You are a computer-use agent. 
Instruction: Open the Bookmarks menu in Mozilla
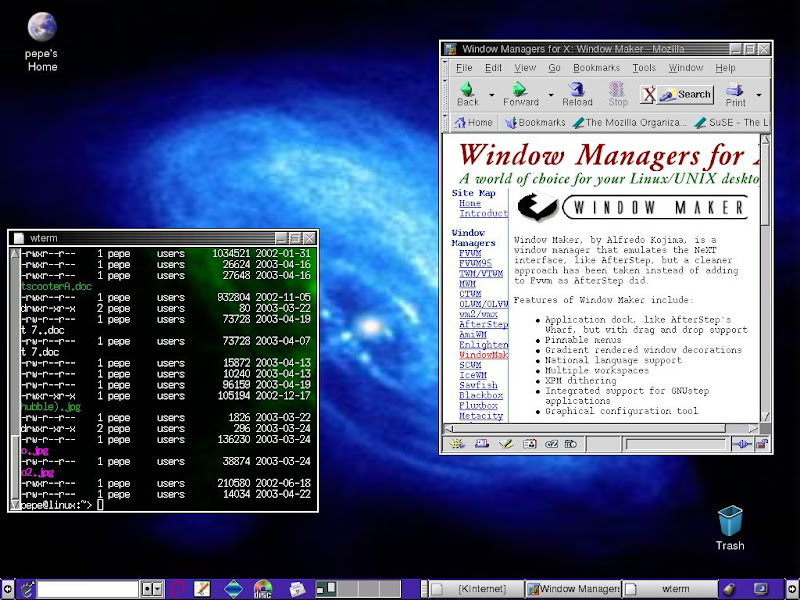[596, 68]
